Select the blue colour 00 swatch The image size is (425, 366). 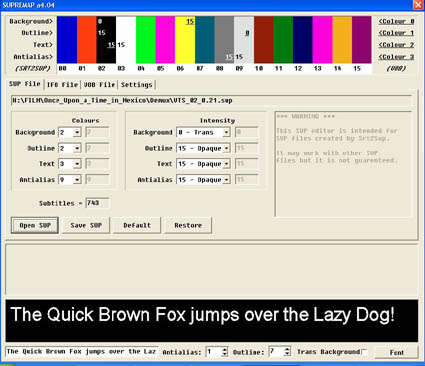click(x=67, y=40)
